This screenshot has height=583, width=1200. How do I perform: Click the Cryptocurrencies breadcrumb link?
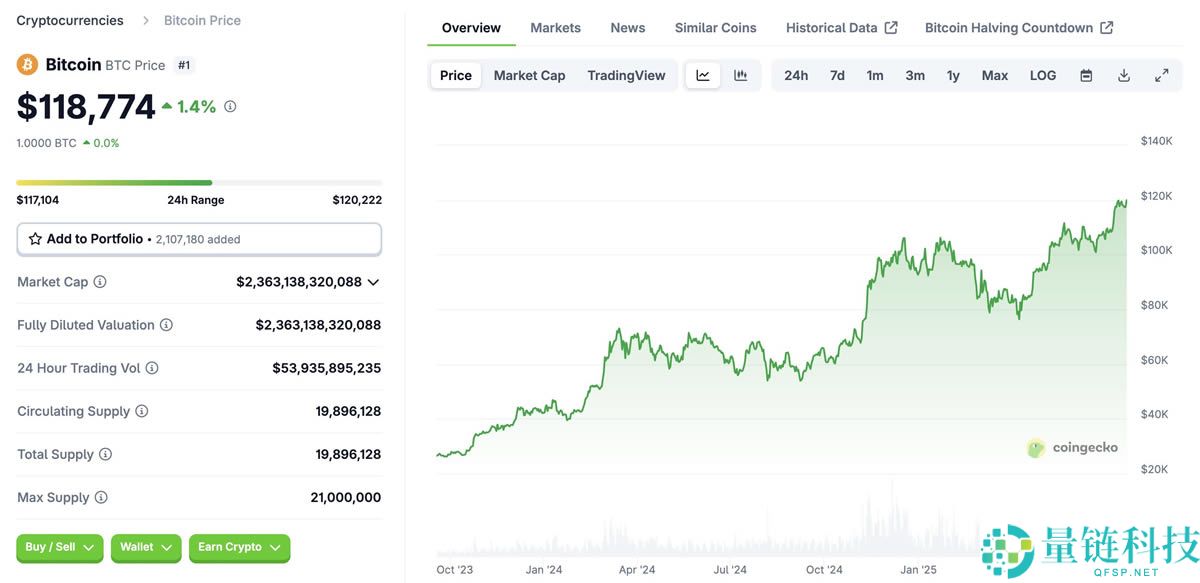pos(70,20)
